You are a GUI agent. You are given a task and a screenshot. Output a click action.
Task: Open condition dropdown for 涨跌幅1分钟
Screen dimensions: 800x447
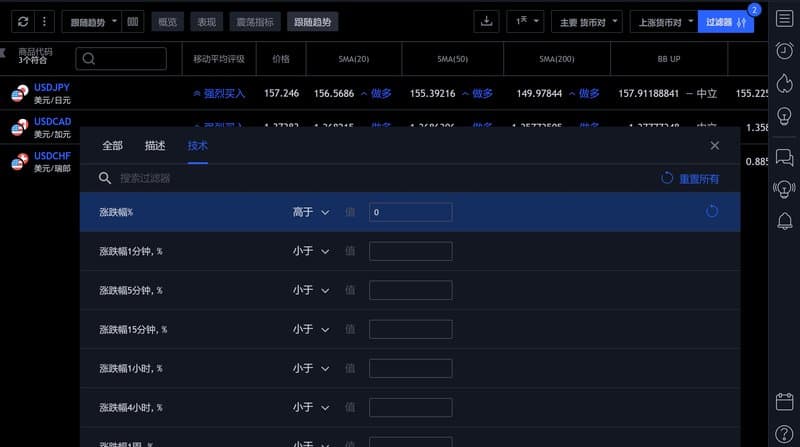311,251
